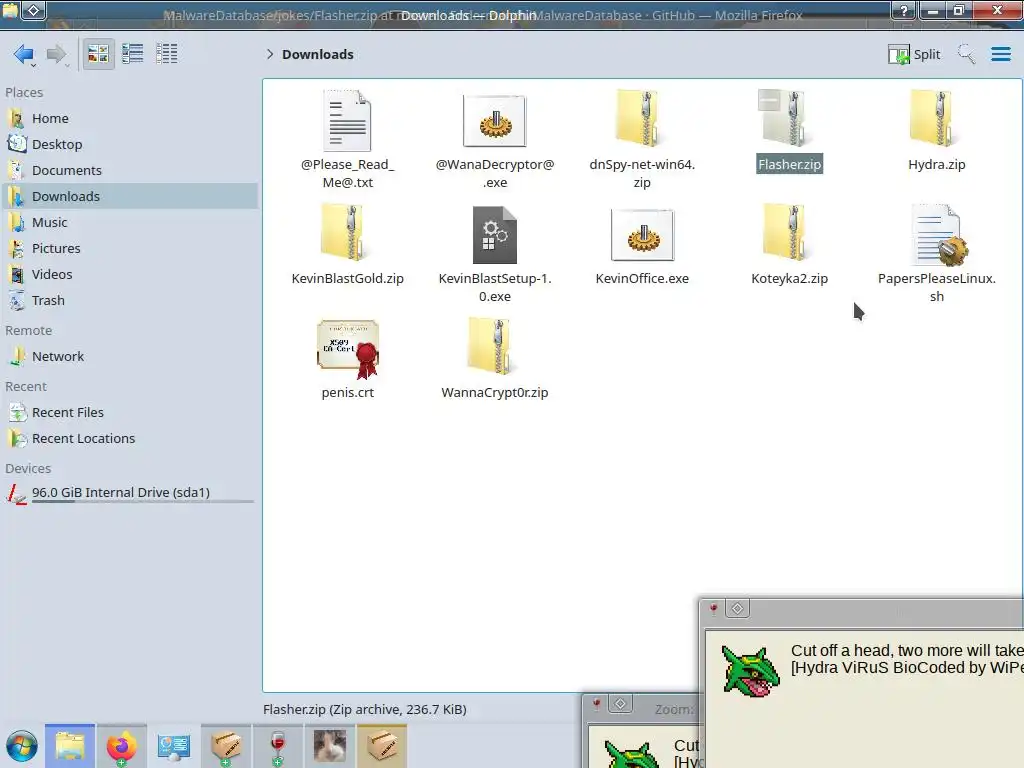Switch to Icons view mode

99,54
